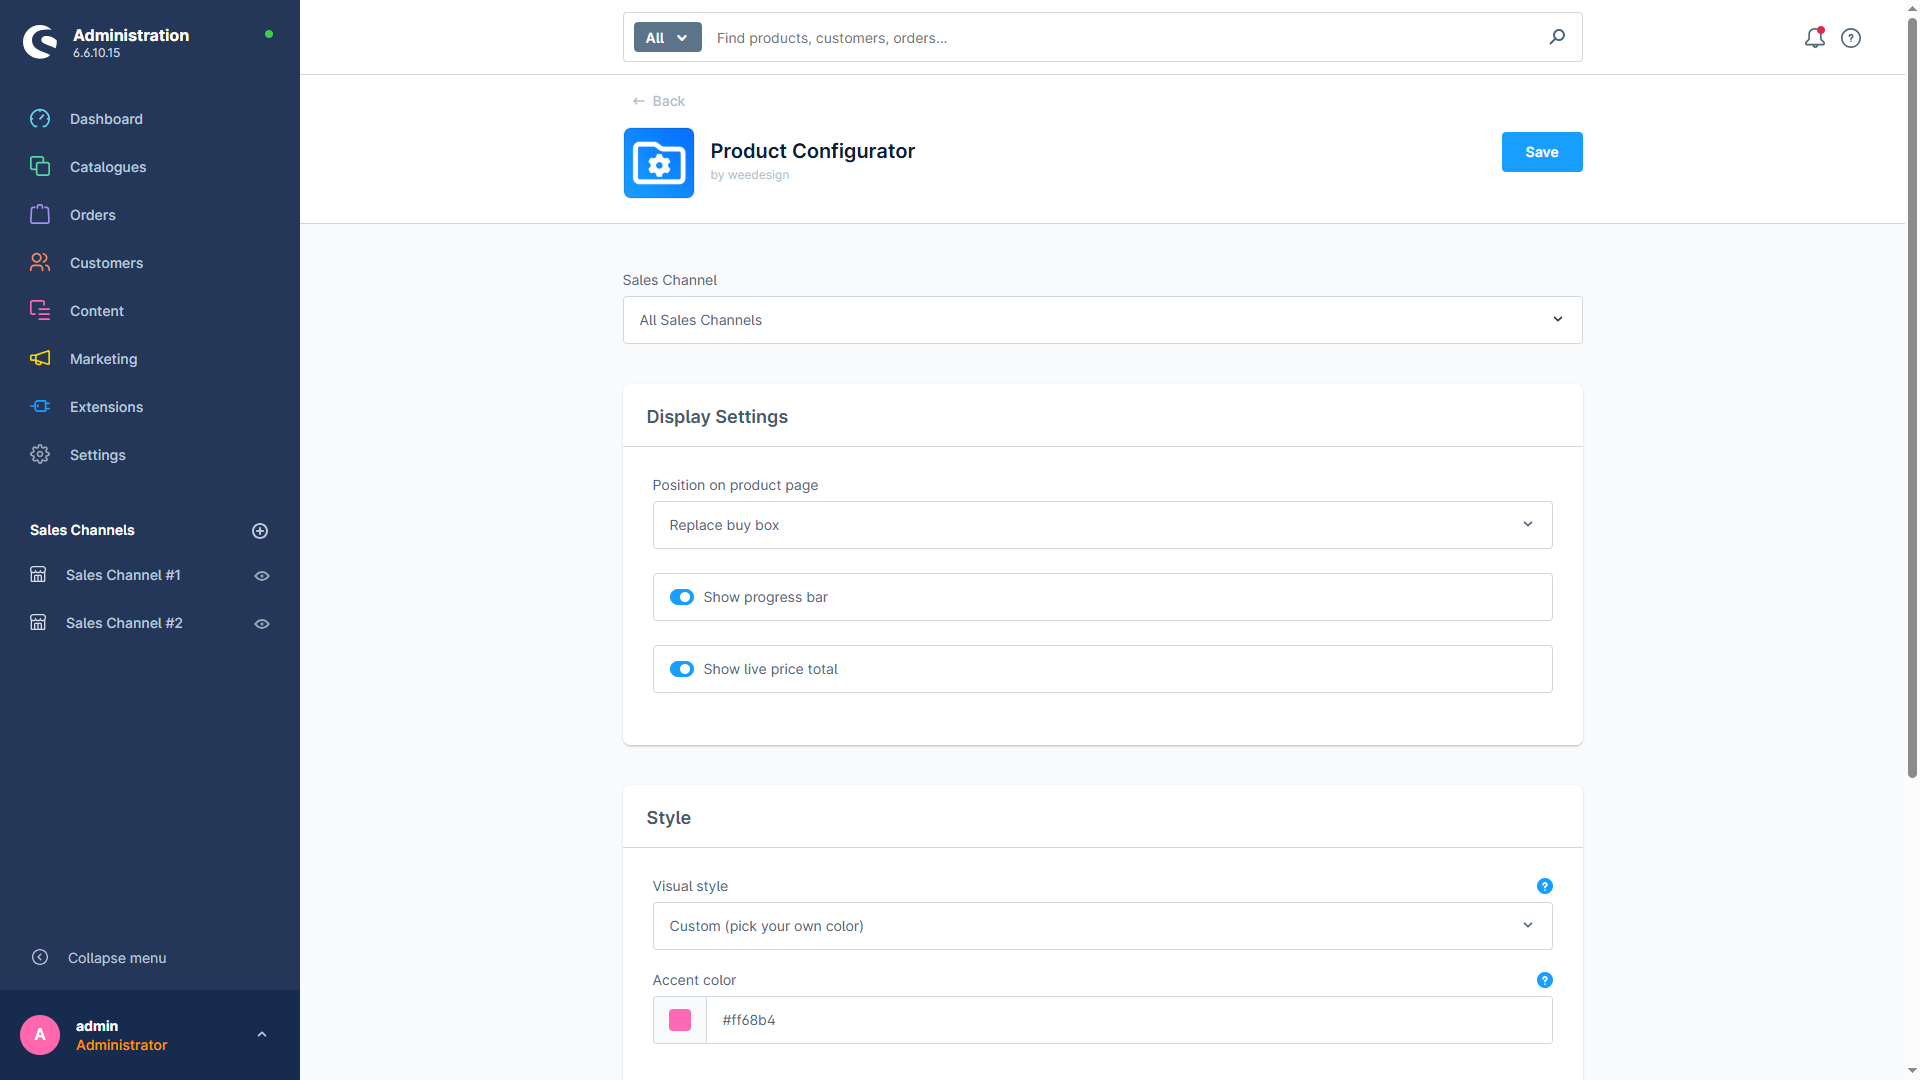Click the admin avatar circle
Viewport: 1920px width, 1080px height.
click(x=40, y=1035)
